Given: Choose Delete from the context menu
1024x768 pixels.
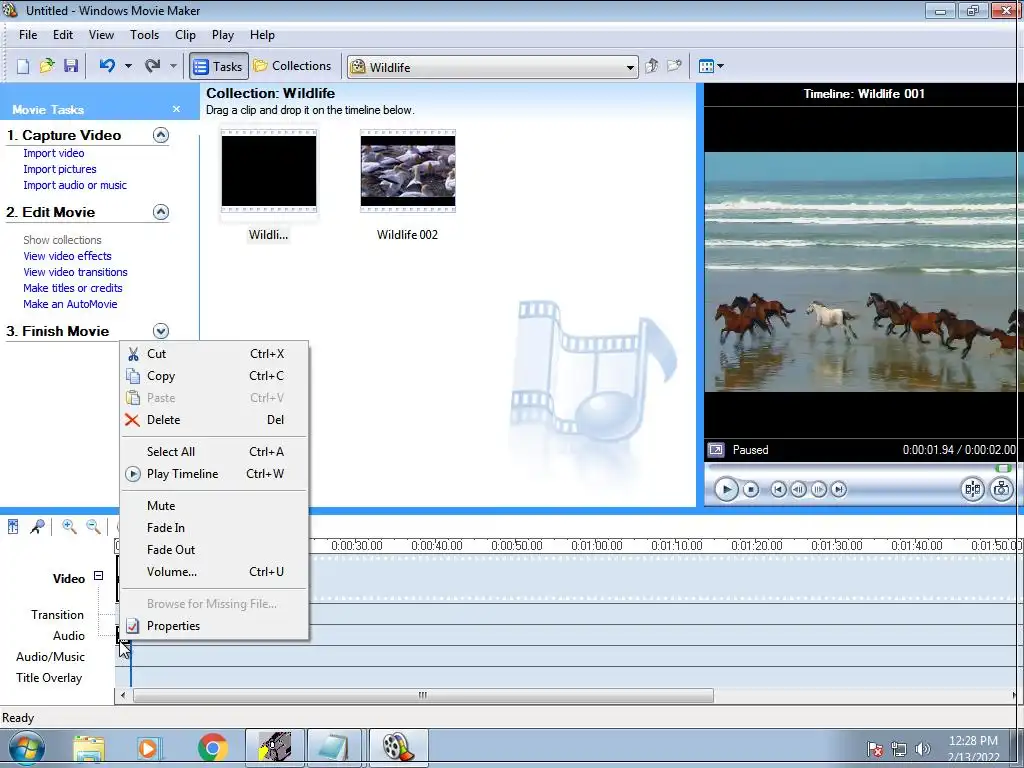Looking at the screenshot, I should 214,420.
